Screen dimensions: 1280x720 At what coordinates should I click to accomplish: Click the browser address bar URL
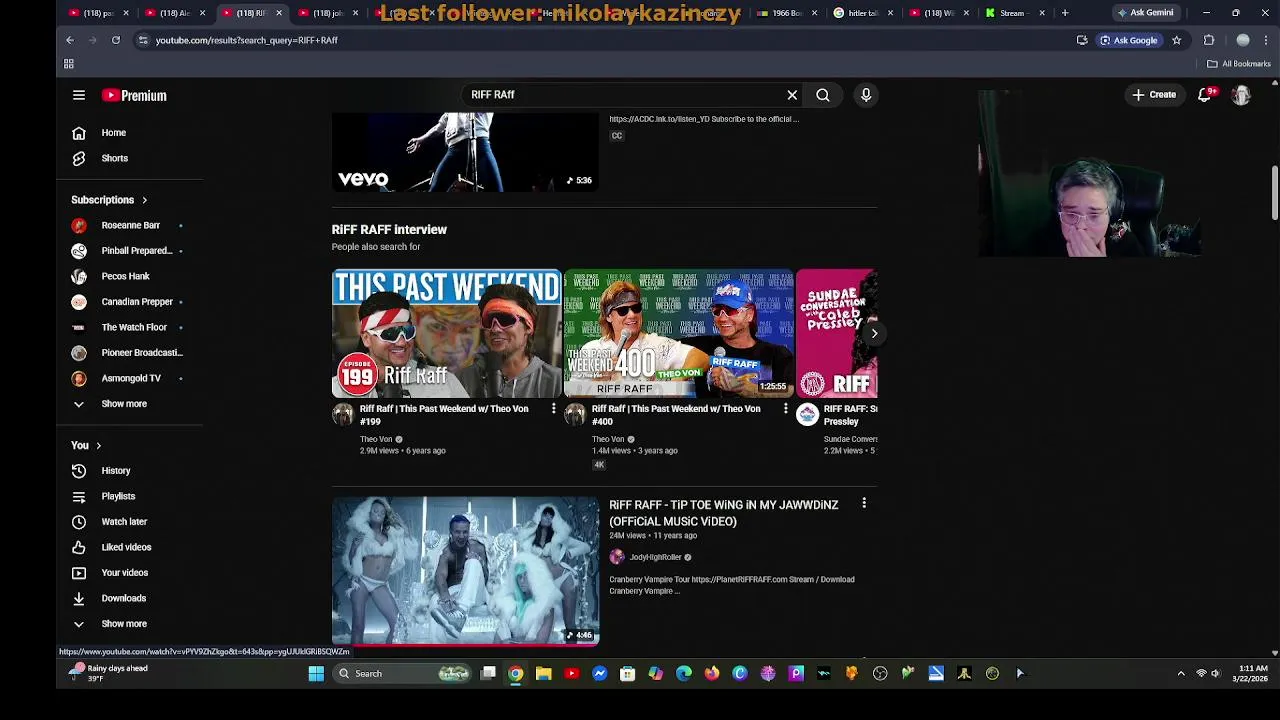[x=247, y=40]
